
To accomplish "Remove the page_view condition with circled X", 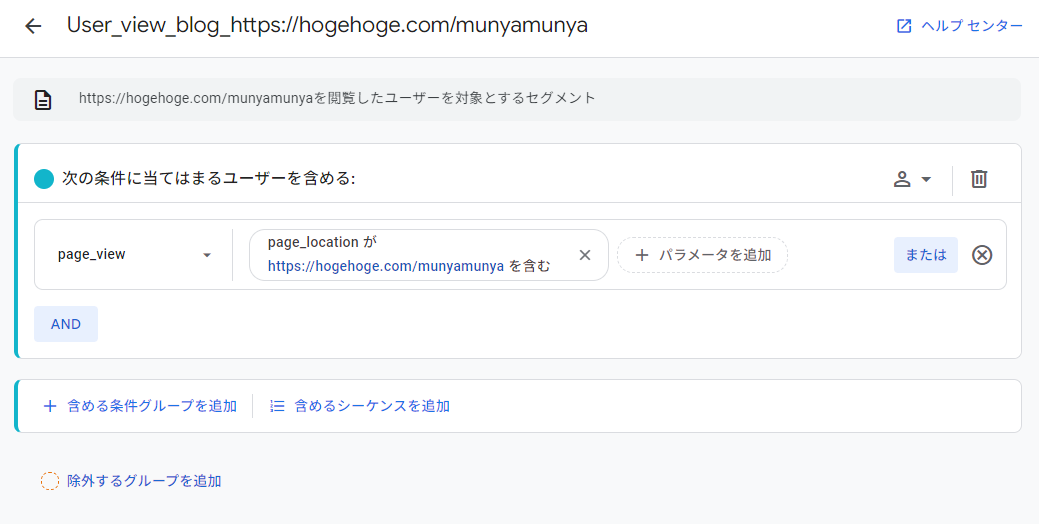I will (x=981, y=255).
